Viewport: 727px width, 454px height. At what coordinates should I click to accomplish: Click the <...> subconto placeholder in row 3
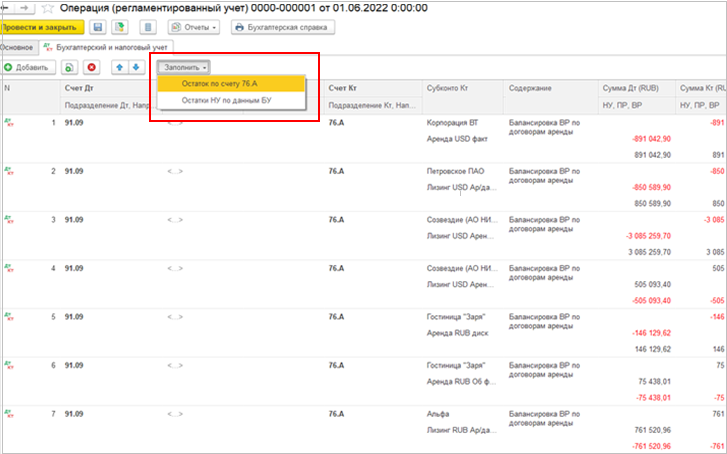coord(175,220)
